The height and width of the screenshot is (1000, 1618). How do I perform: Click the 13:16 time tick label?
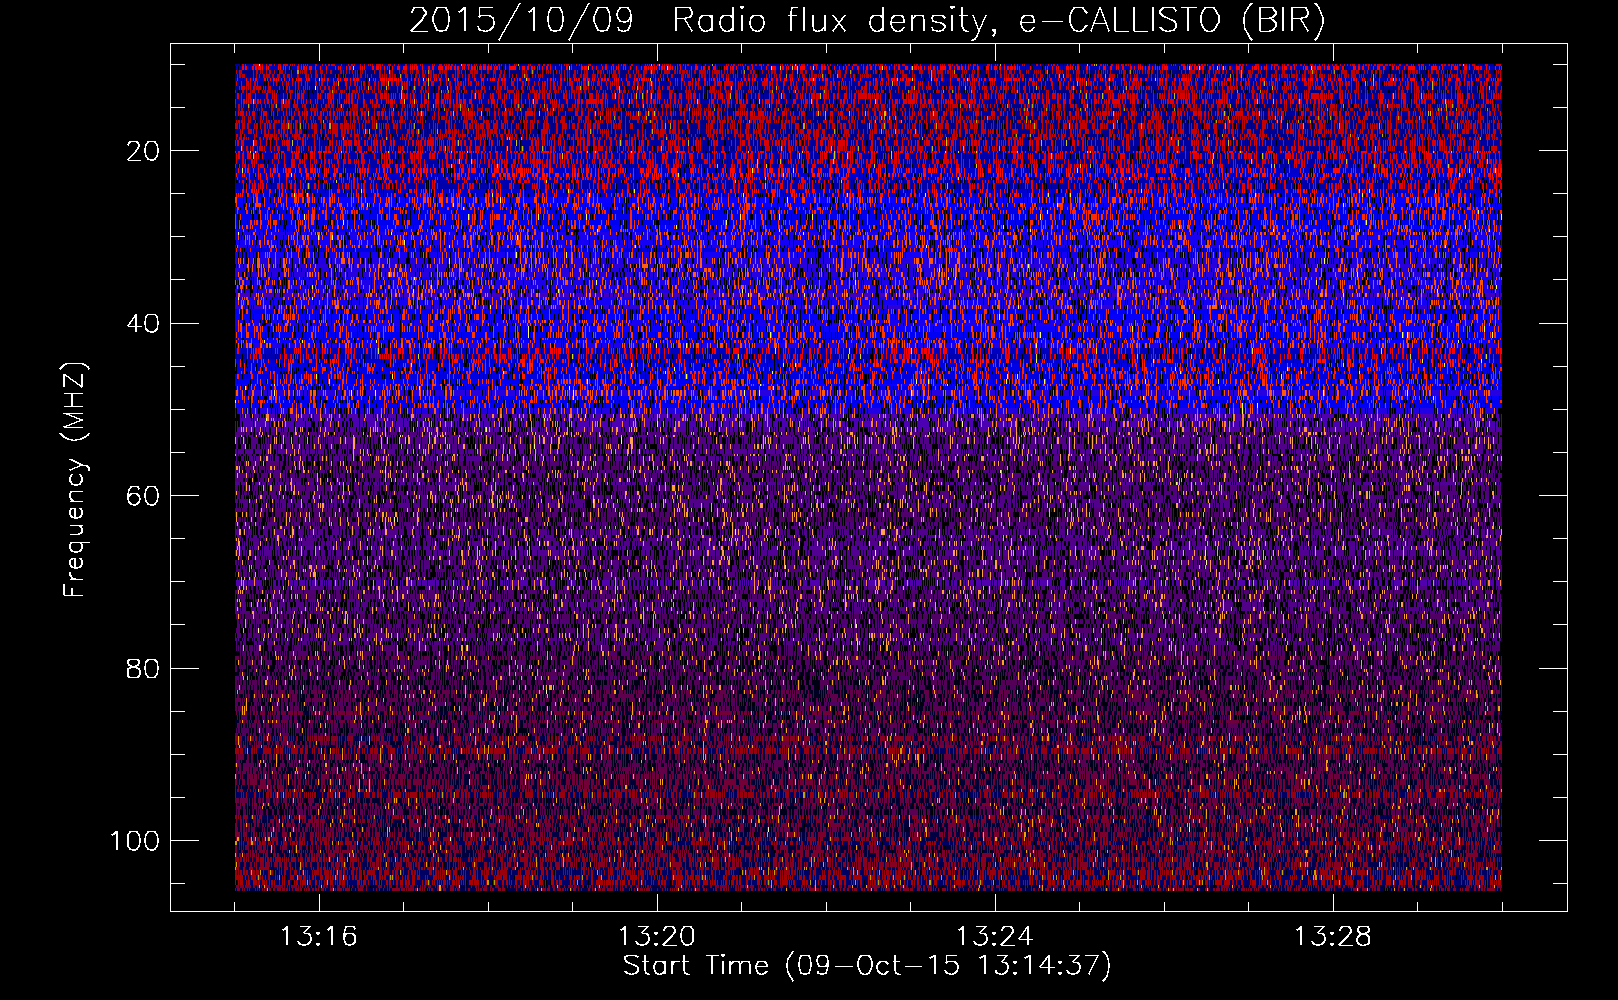point(319,937)
